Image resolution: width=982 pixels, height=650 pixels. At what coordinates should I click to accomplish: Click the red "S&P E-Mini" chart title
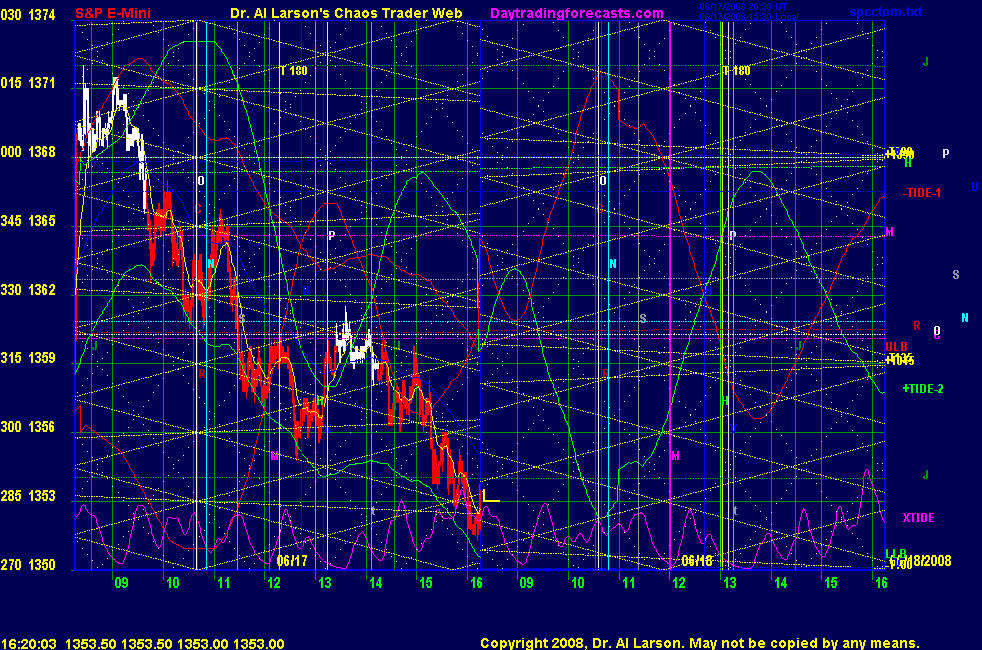point(113,13)
